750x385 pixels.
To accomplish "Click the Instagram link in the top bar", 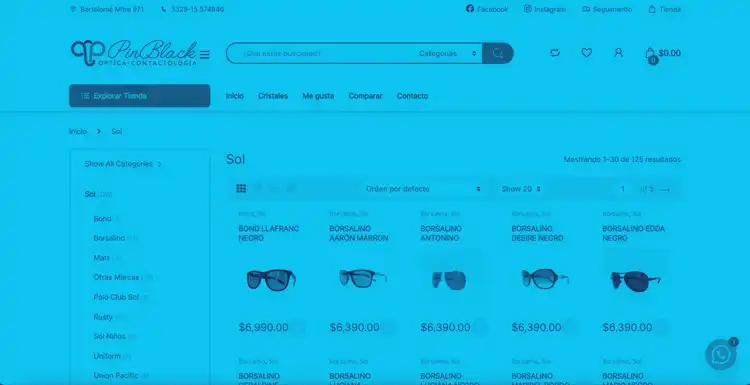I will click(545, 9).
